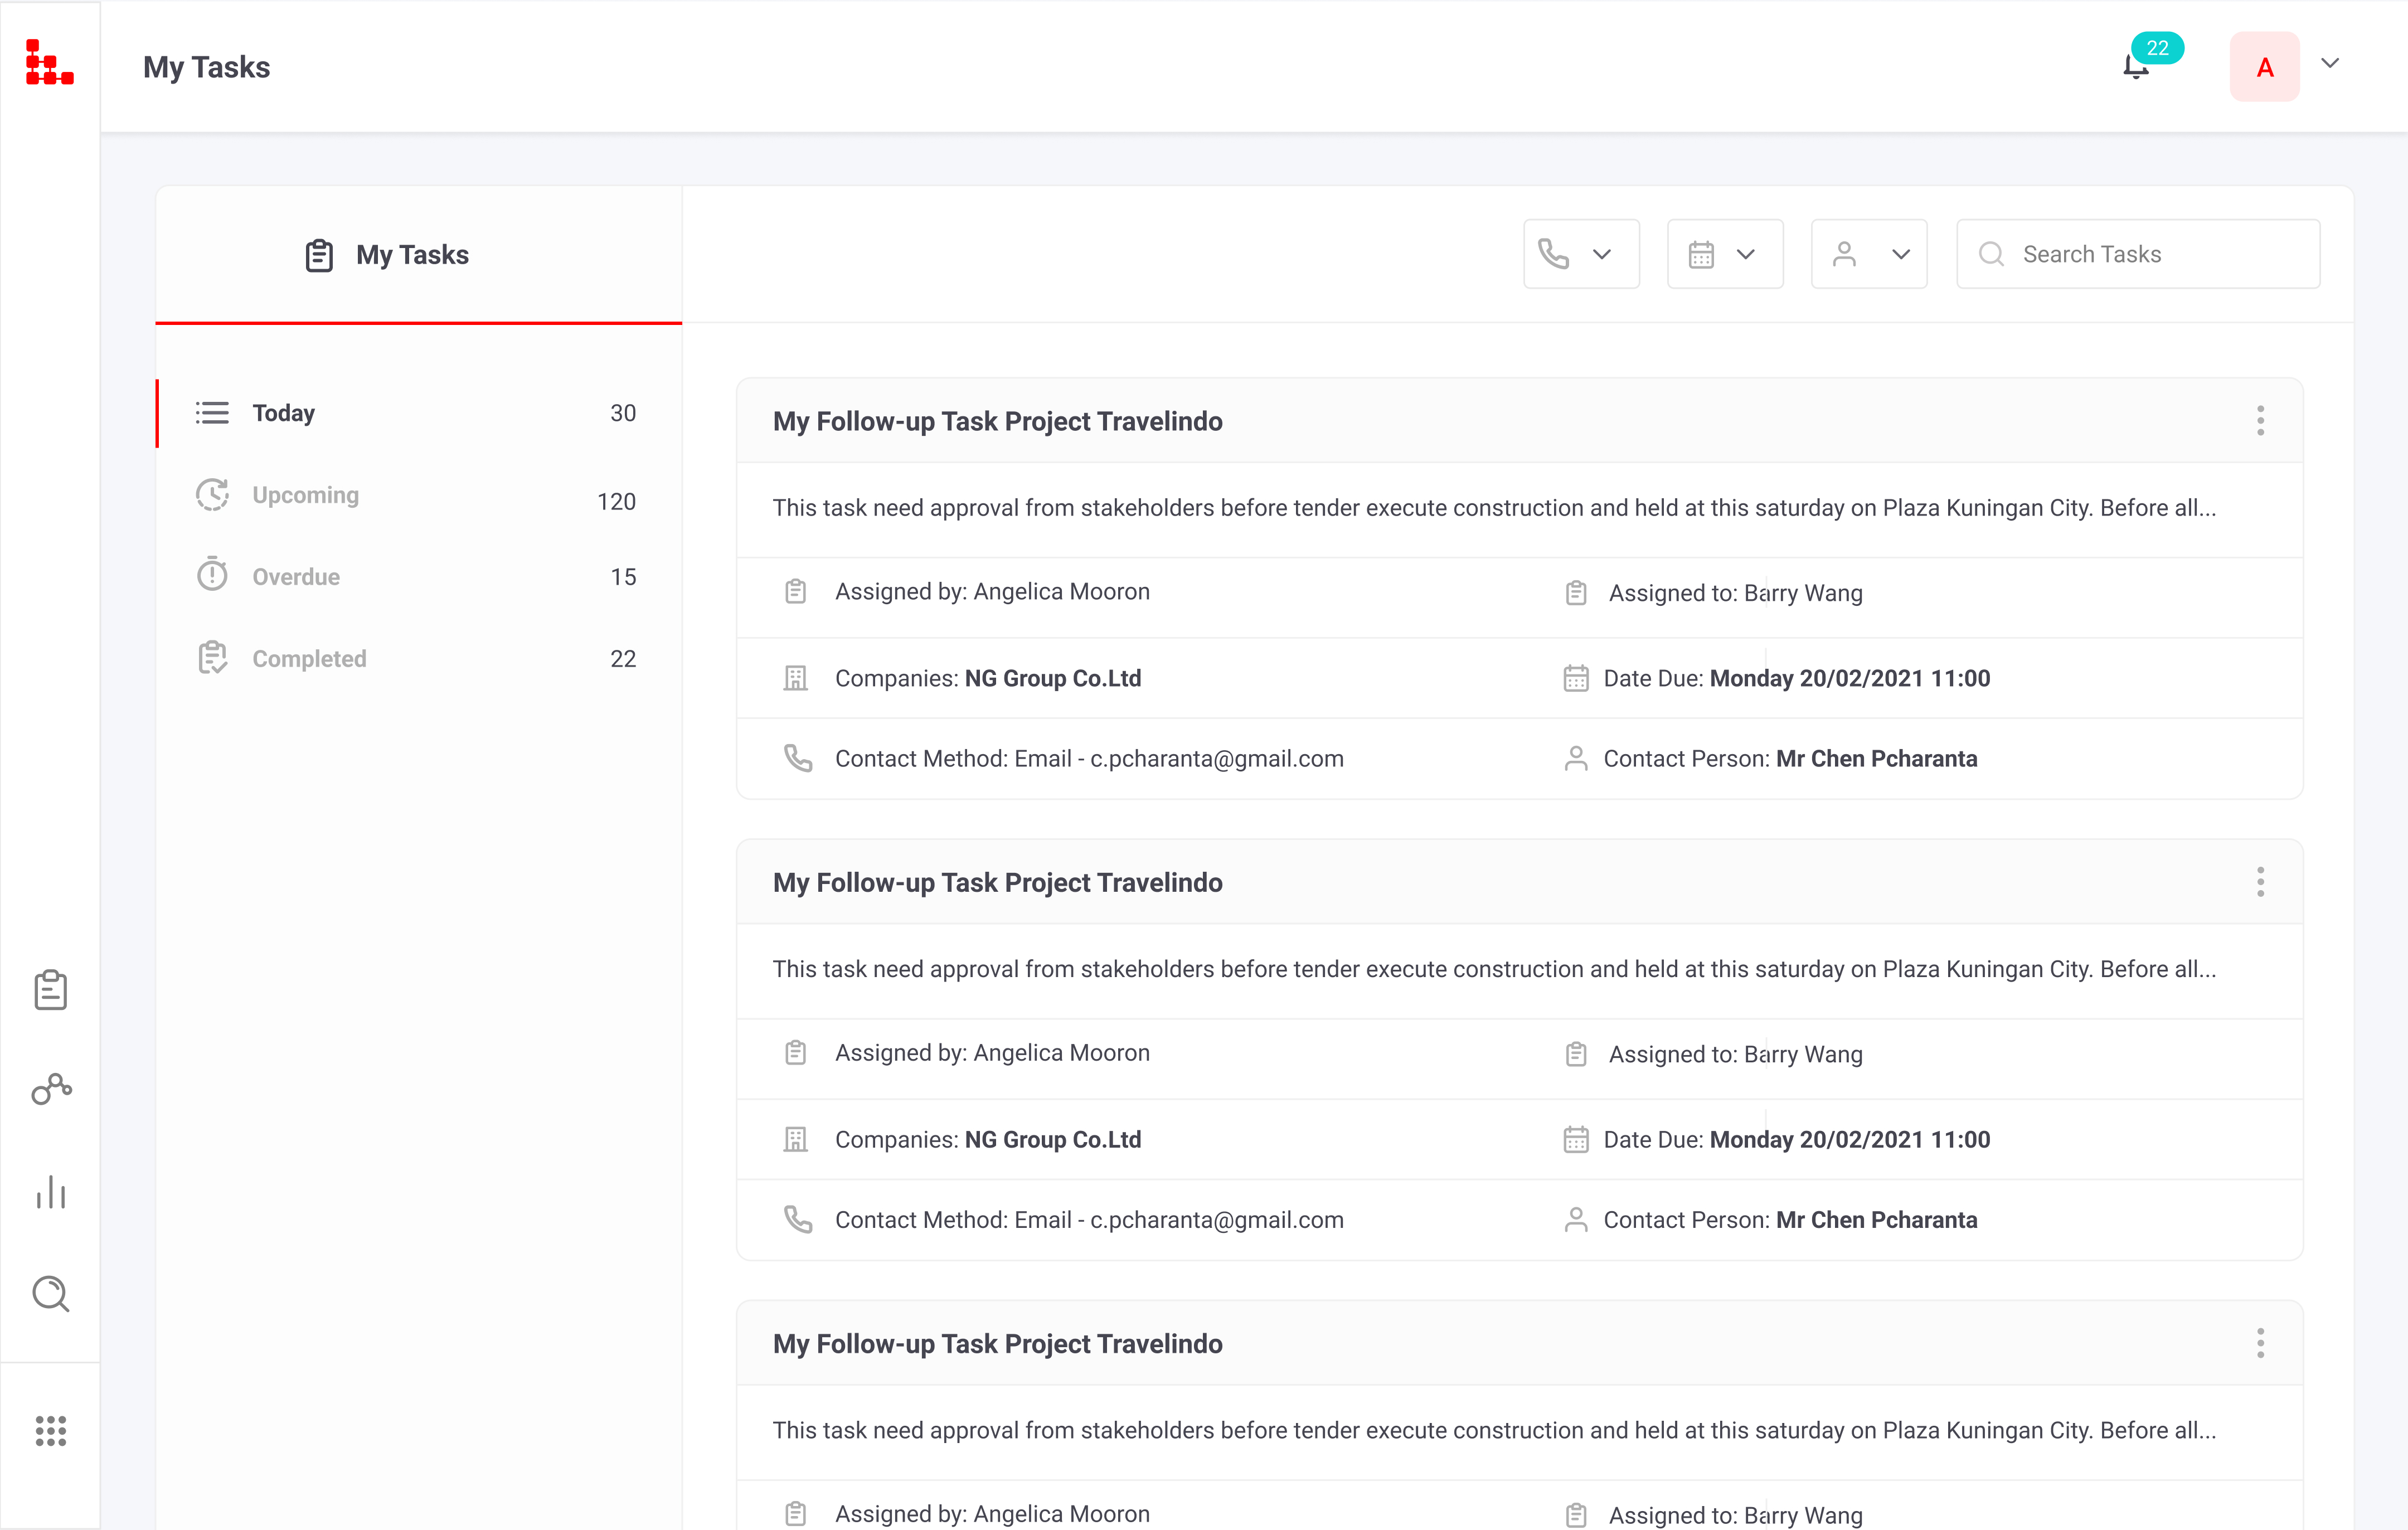Expand the user account chevron menu
2408x1530 pixels.
point(2330,64)
